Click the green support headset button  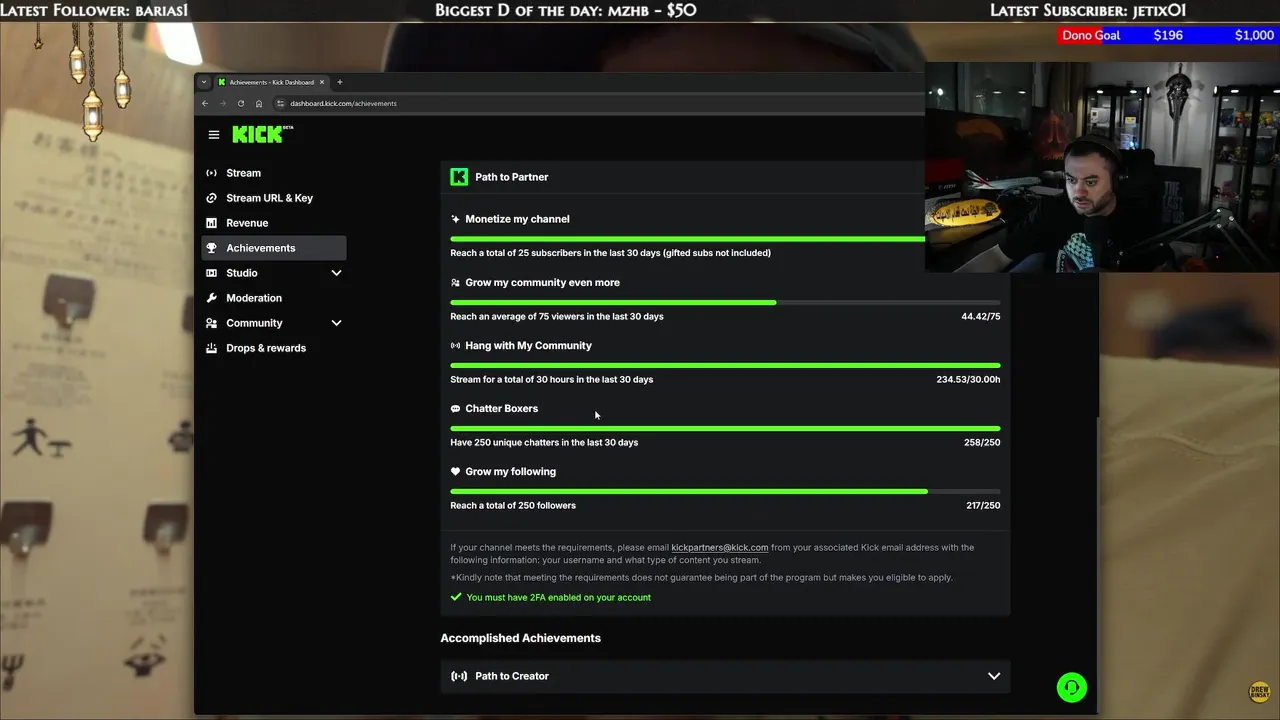[1071, 687]
